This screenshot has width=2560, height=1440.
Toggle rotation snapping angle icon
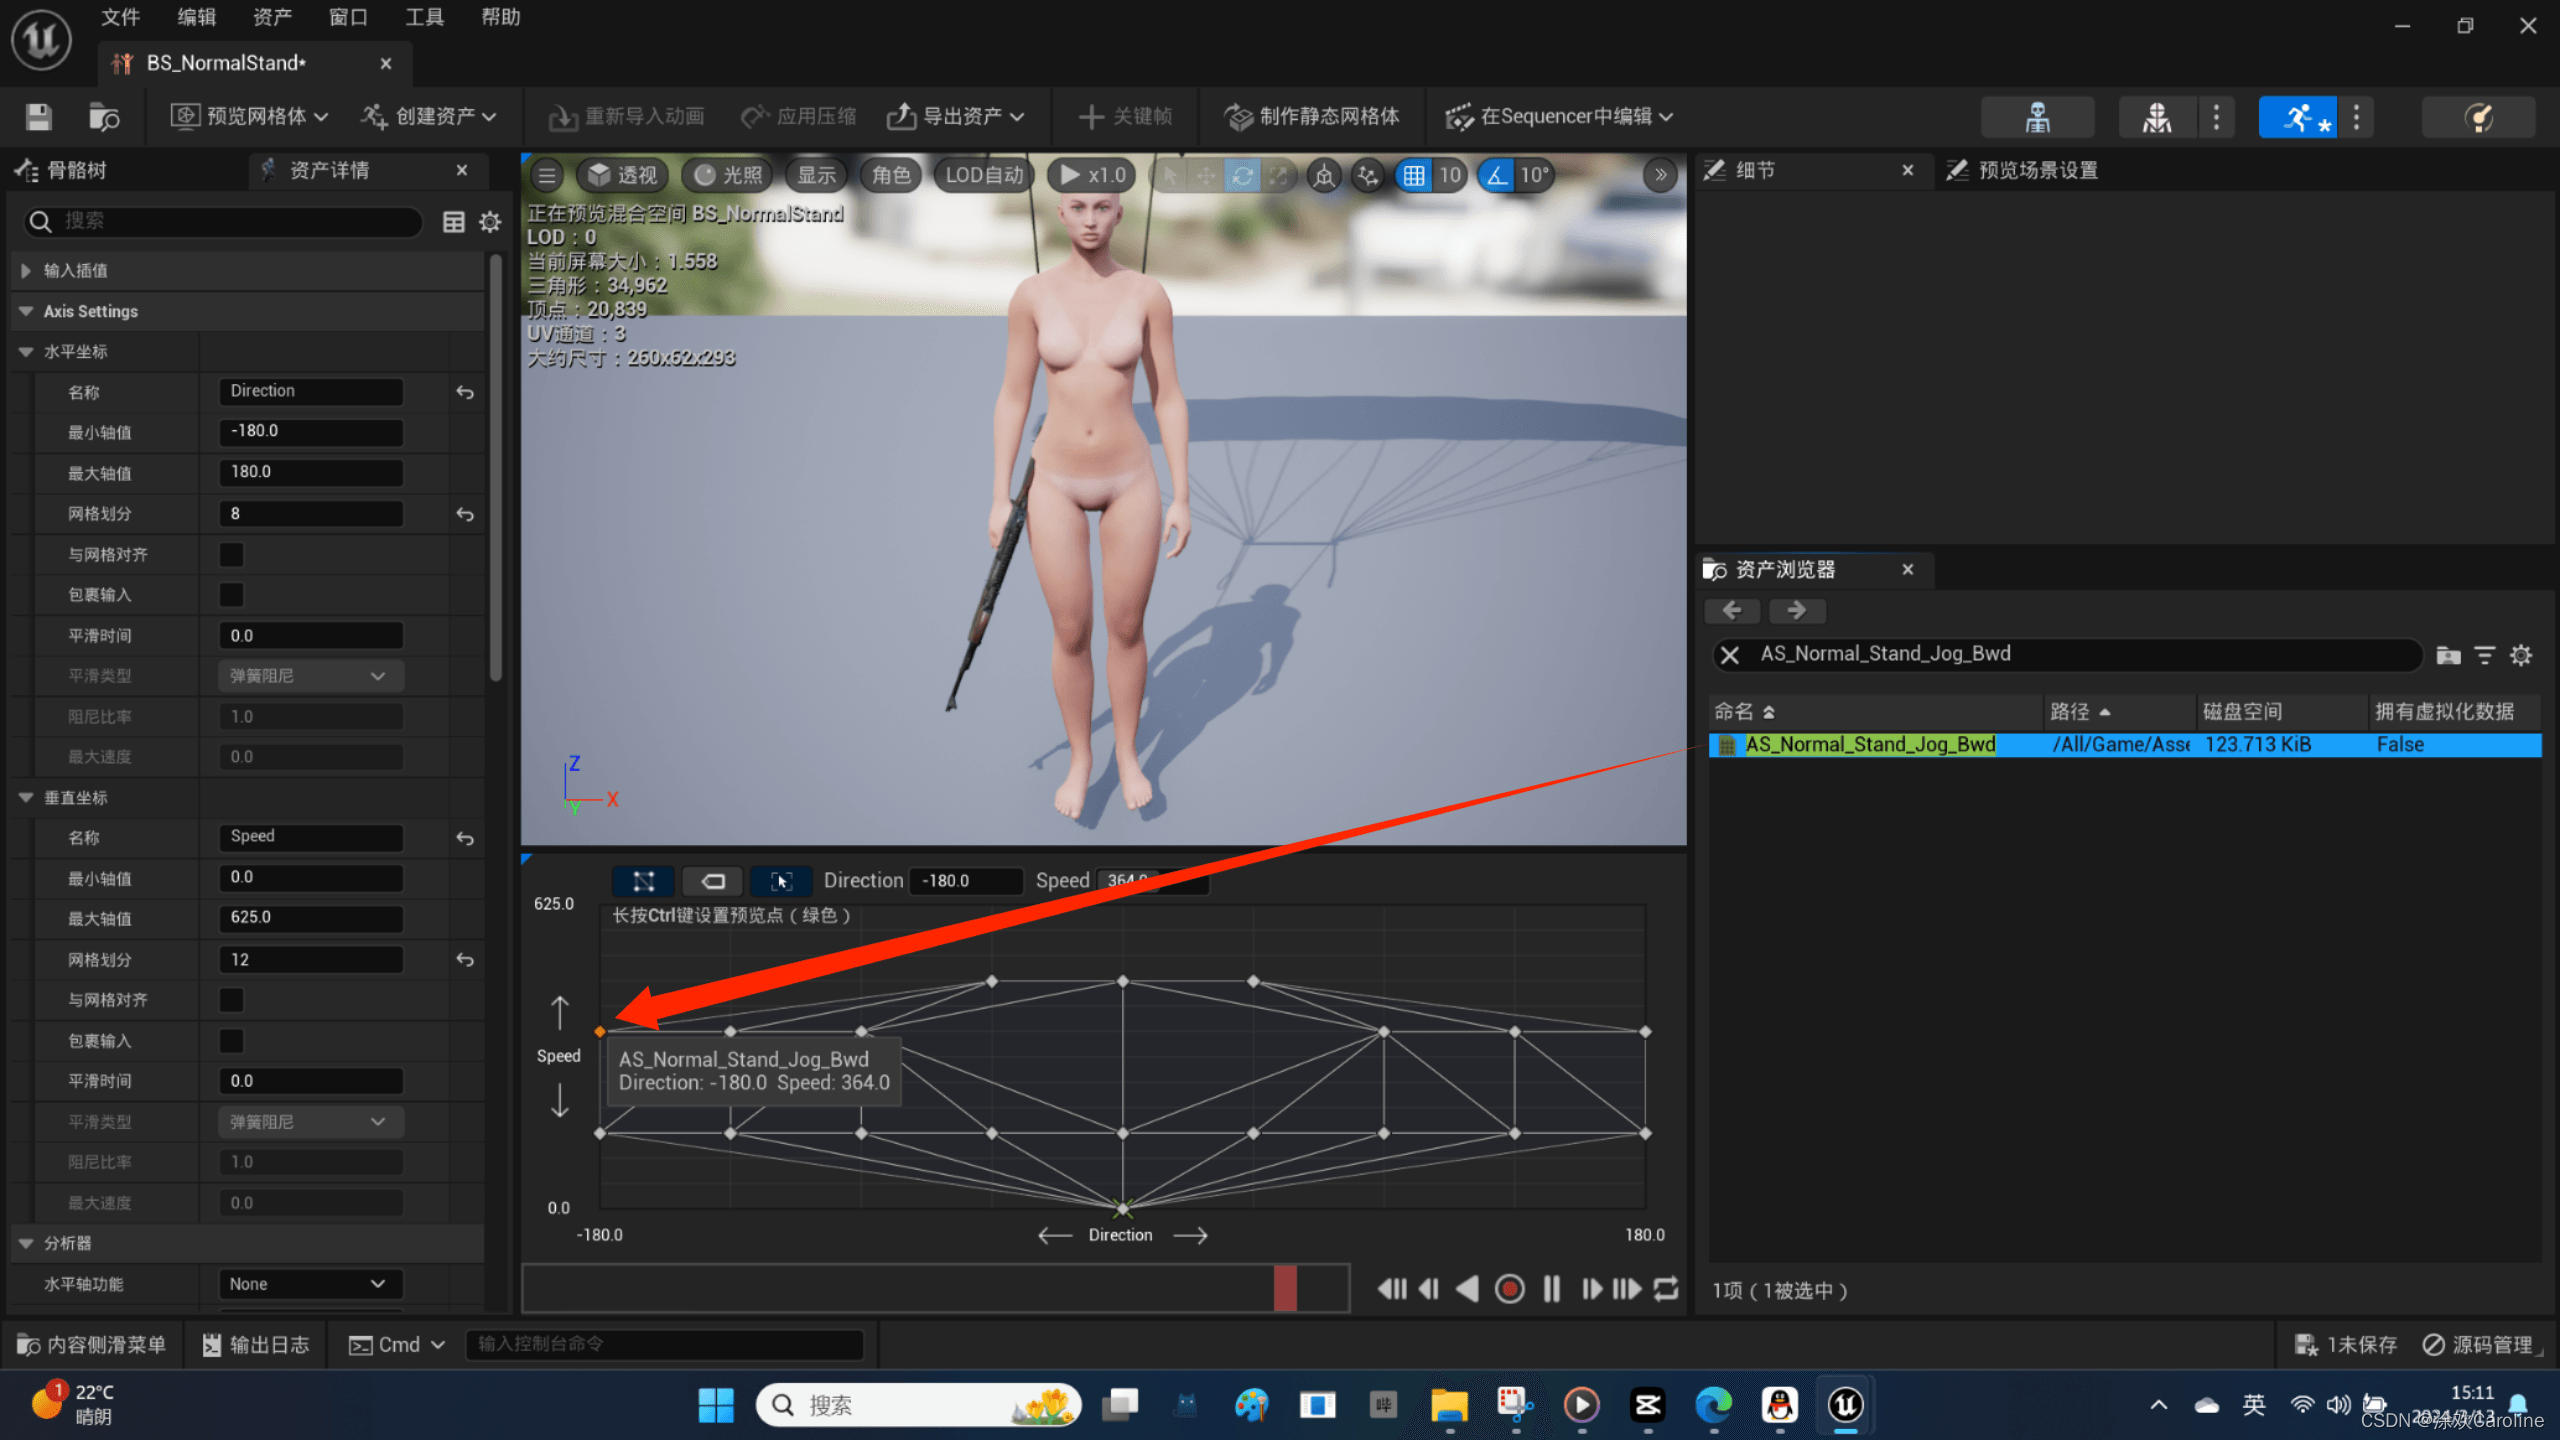click(x=1496, y=176)
